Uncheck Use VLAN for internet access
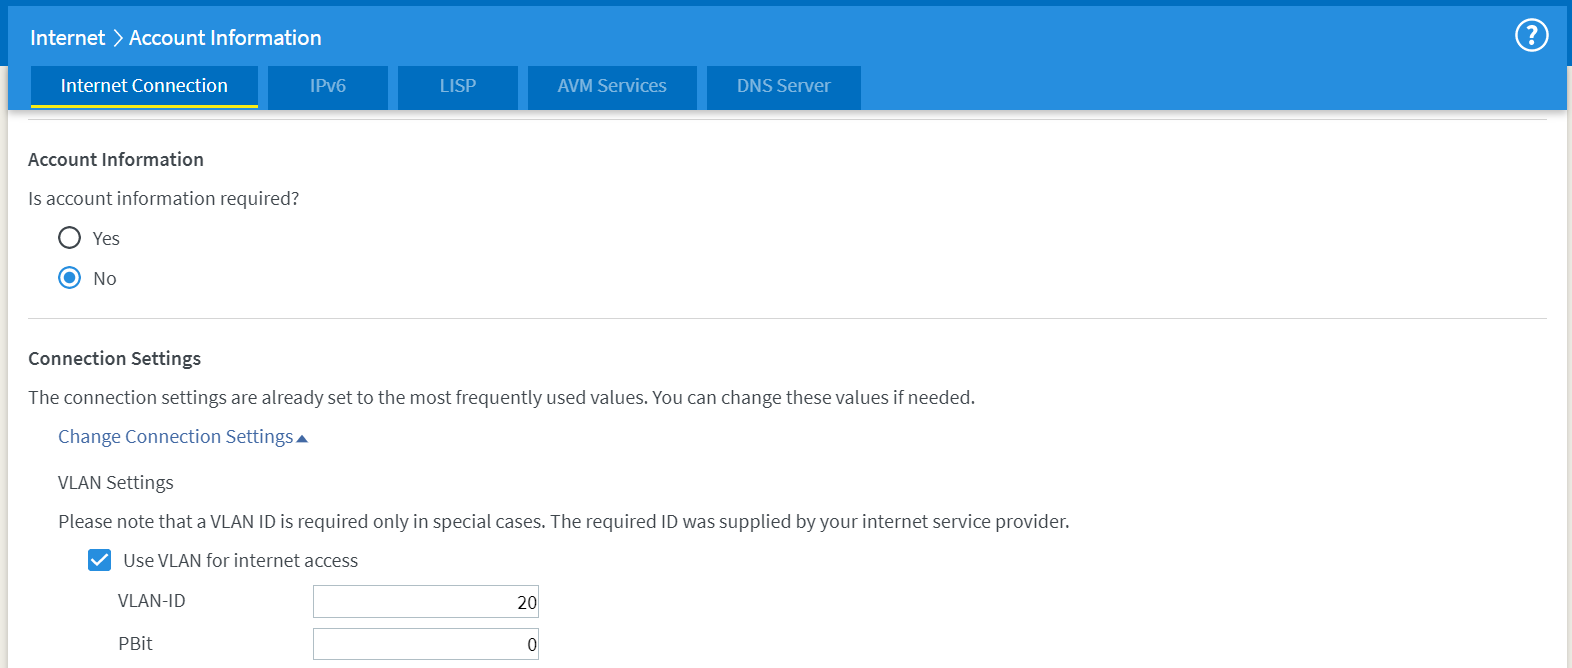The image size is (1572, 668). (100, 560)
